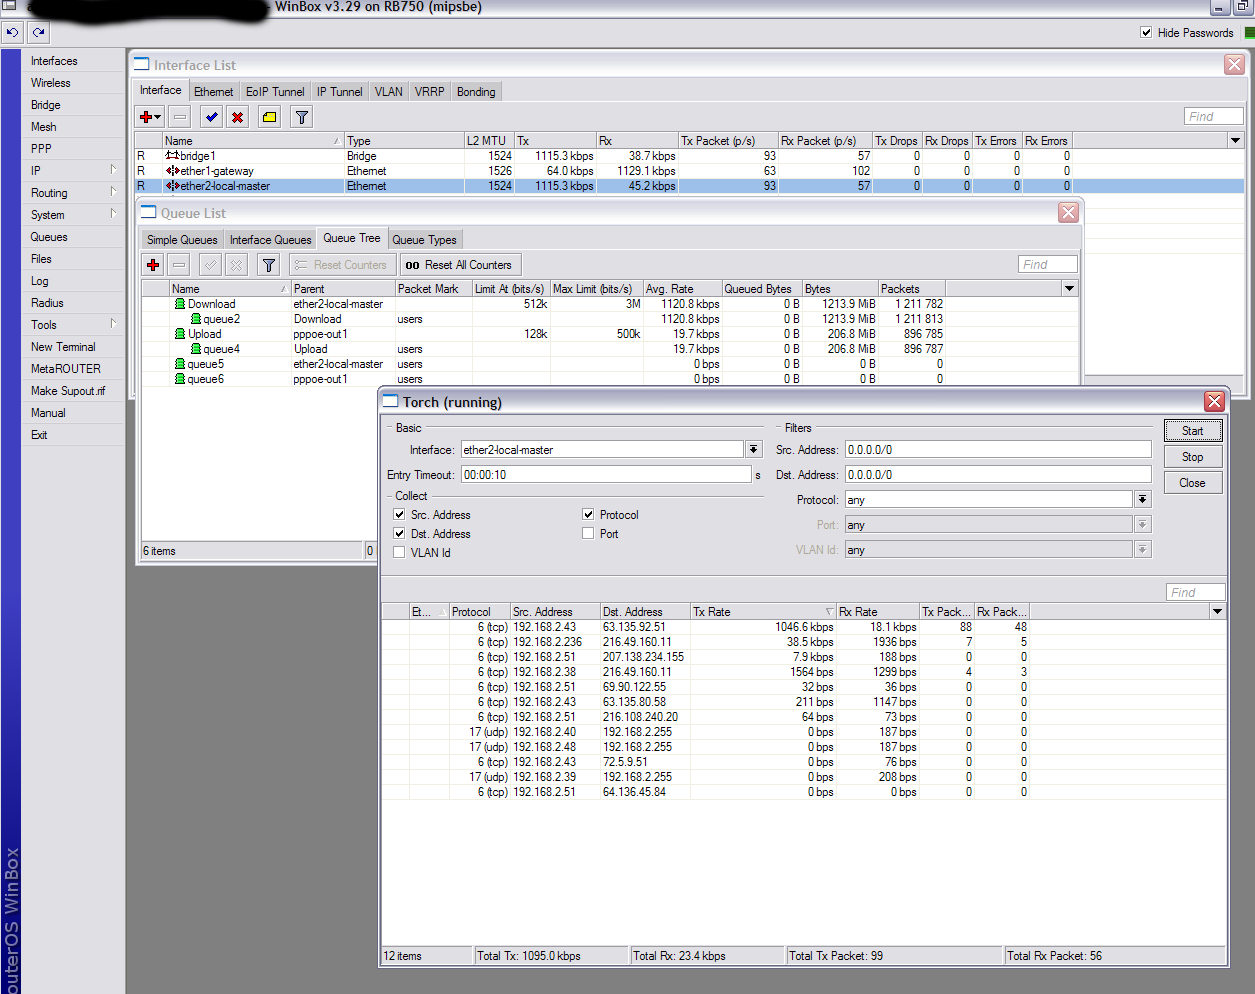Click the redo arrow icon in top toolbar
1255x994 pixels.
38,32
